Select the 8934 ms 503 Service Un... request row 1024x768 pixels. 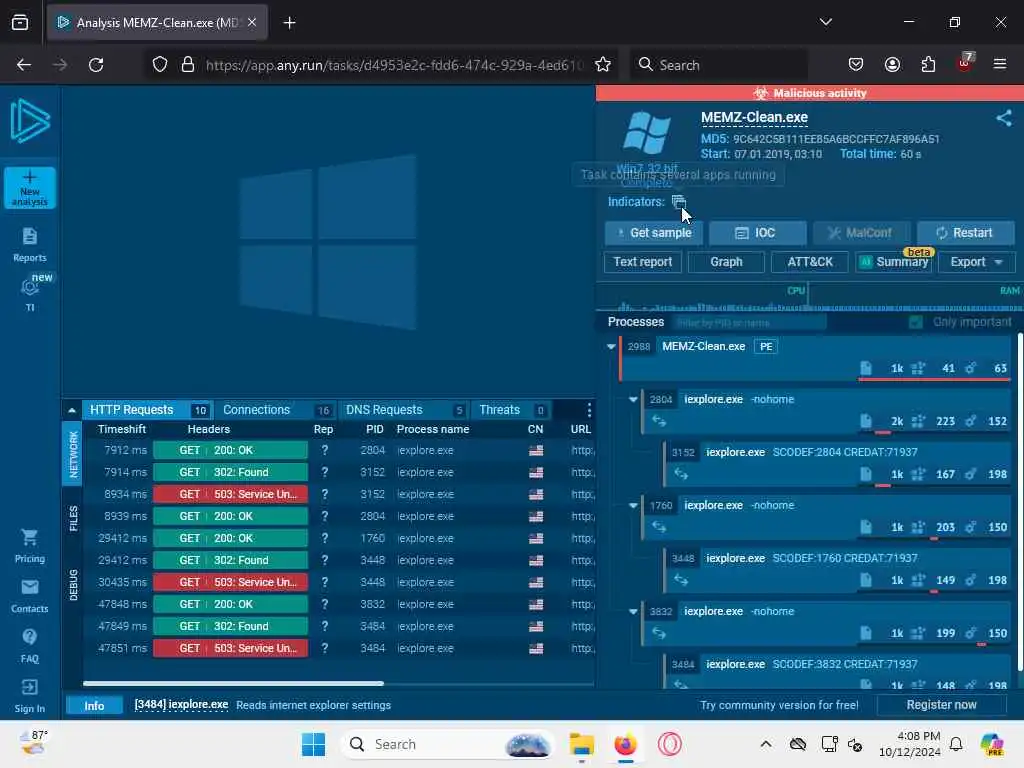pyautogui.click(x=338, y=494)
